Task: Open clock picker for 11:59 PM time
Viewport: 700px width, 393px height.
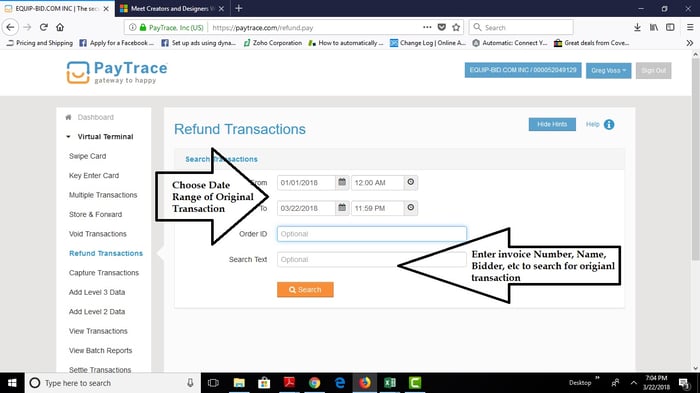Action: (411, 208)
